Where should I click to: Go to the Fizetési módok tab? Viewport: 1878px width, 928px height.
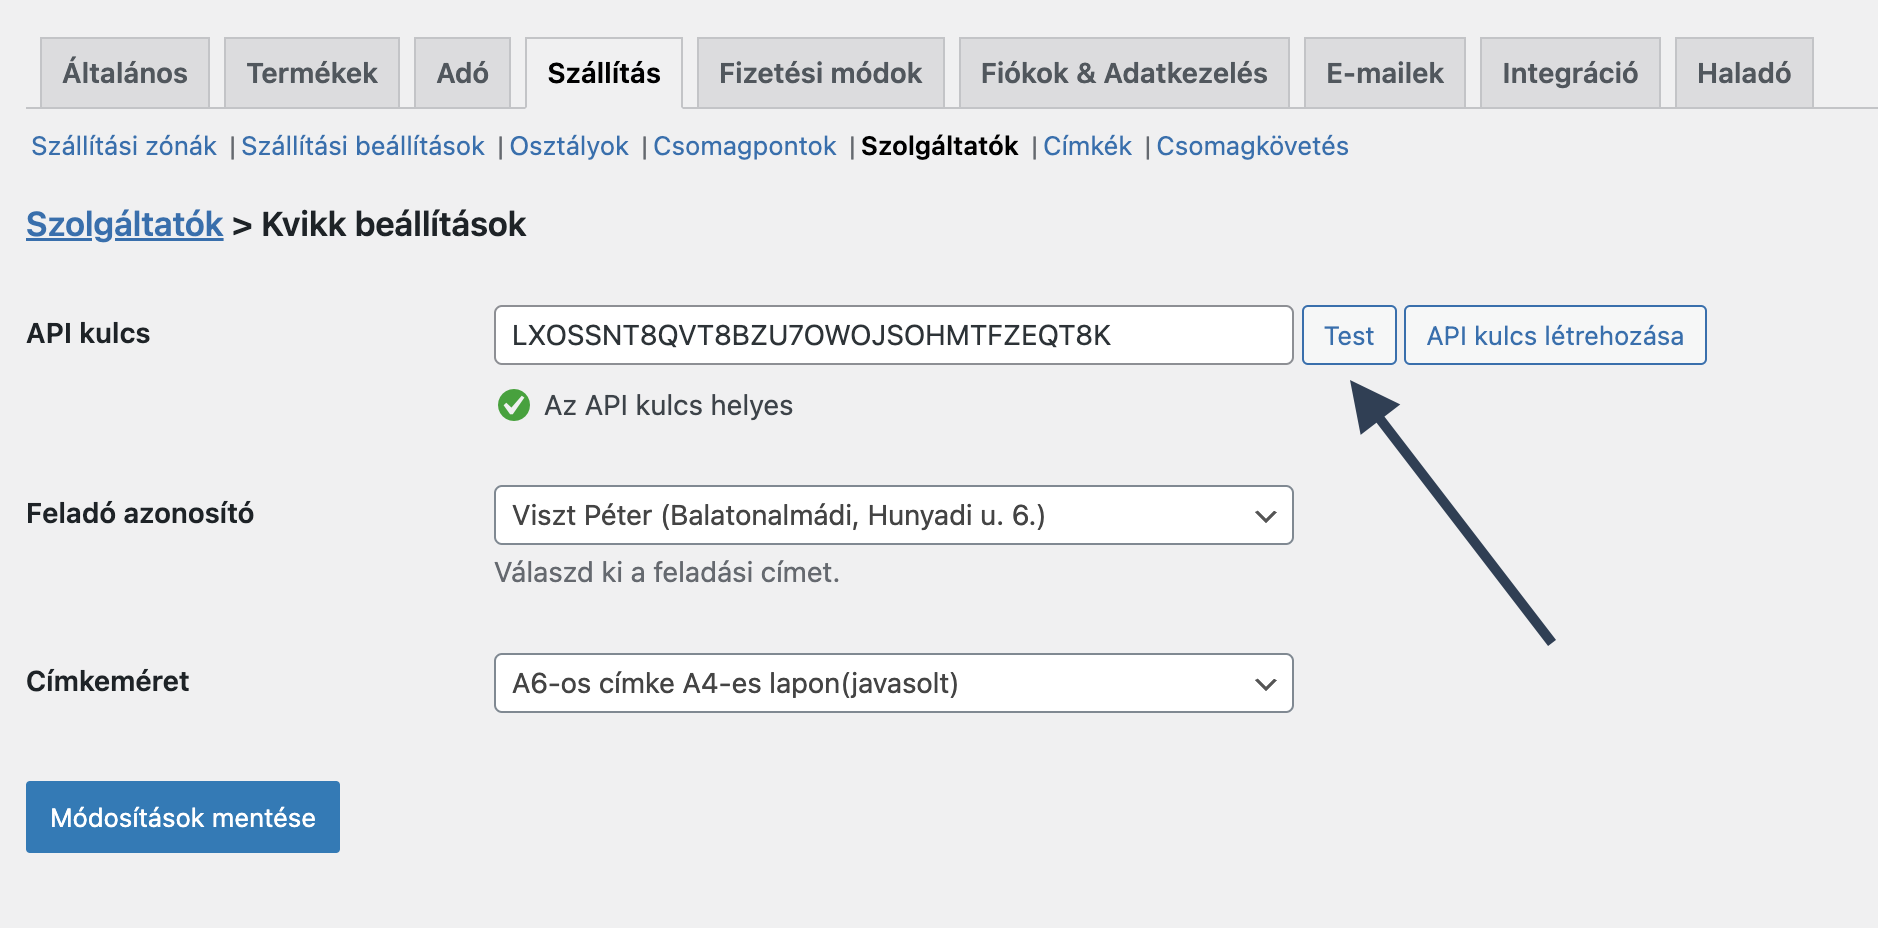(820, 73)
